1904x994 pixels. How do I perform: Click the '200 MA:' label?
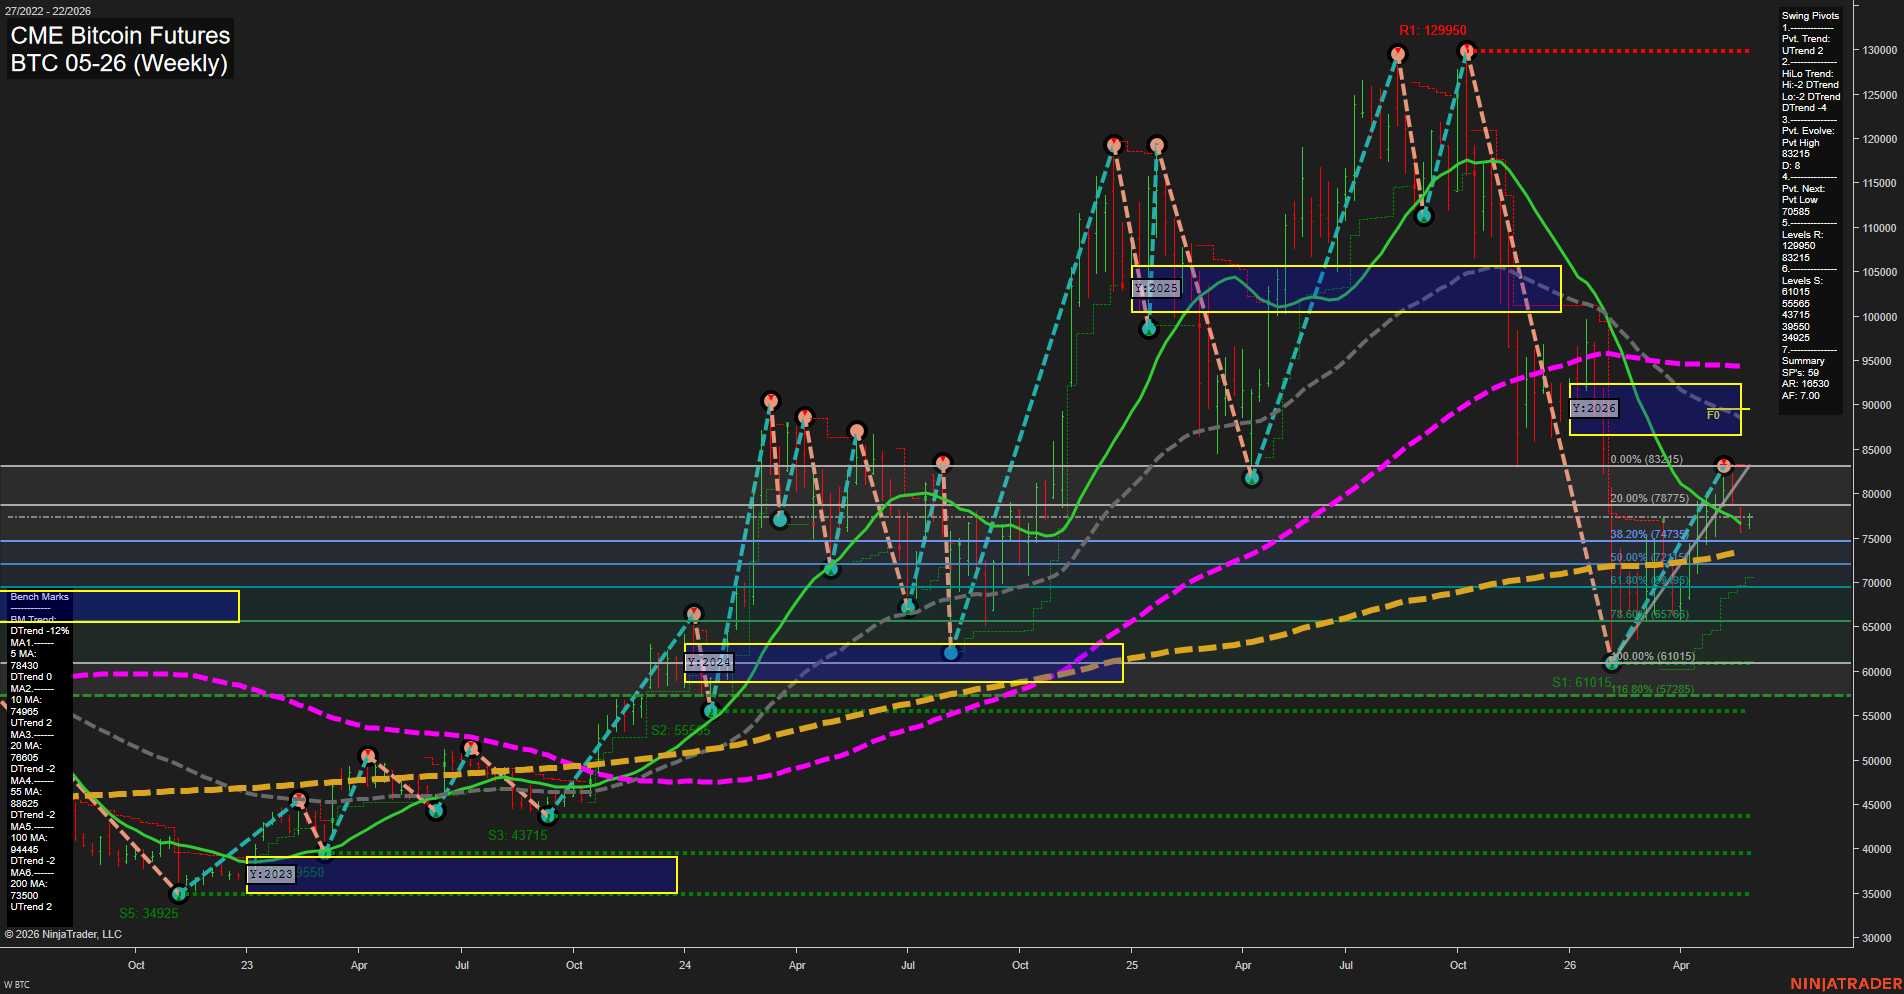click(28, 884)
